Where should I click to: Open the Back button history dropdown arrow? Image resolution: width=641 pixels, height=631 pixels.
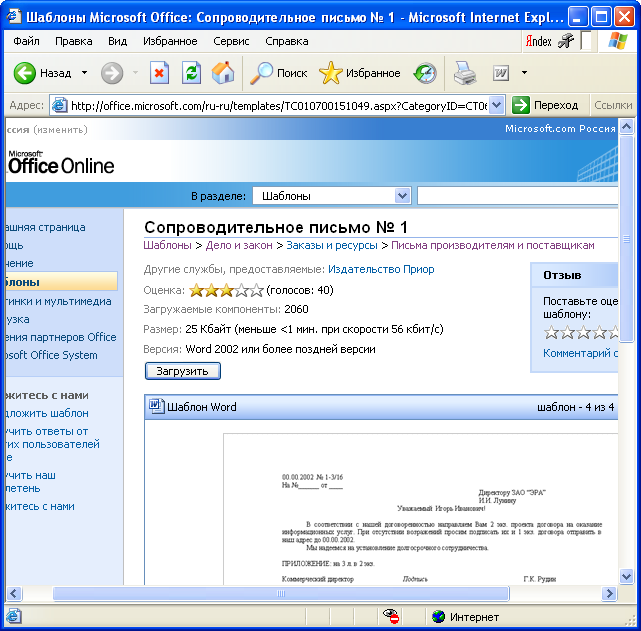point(84,73)
